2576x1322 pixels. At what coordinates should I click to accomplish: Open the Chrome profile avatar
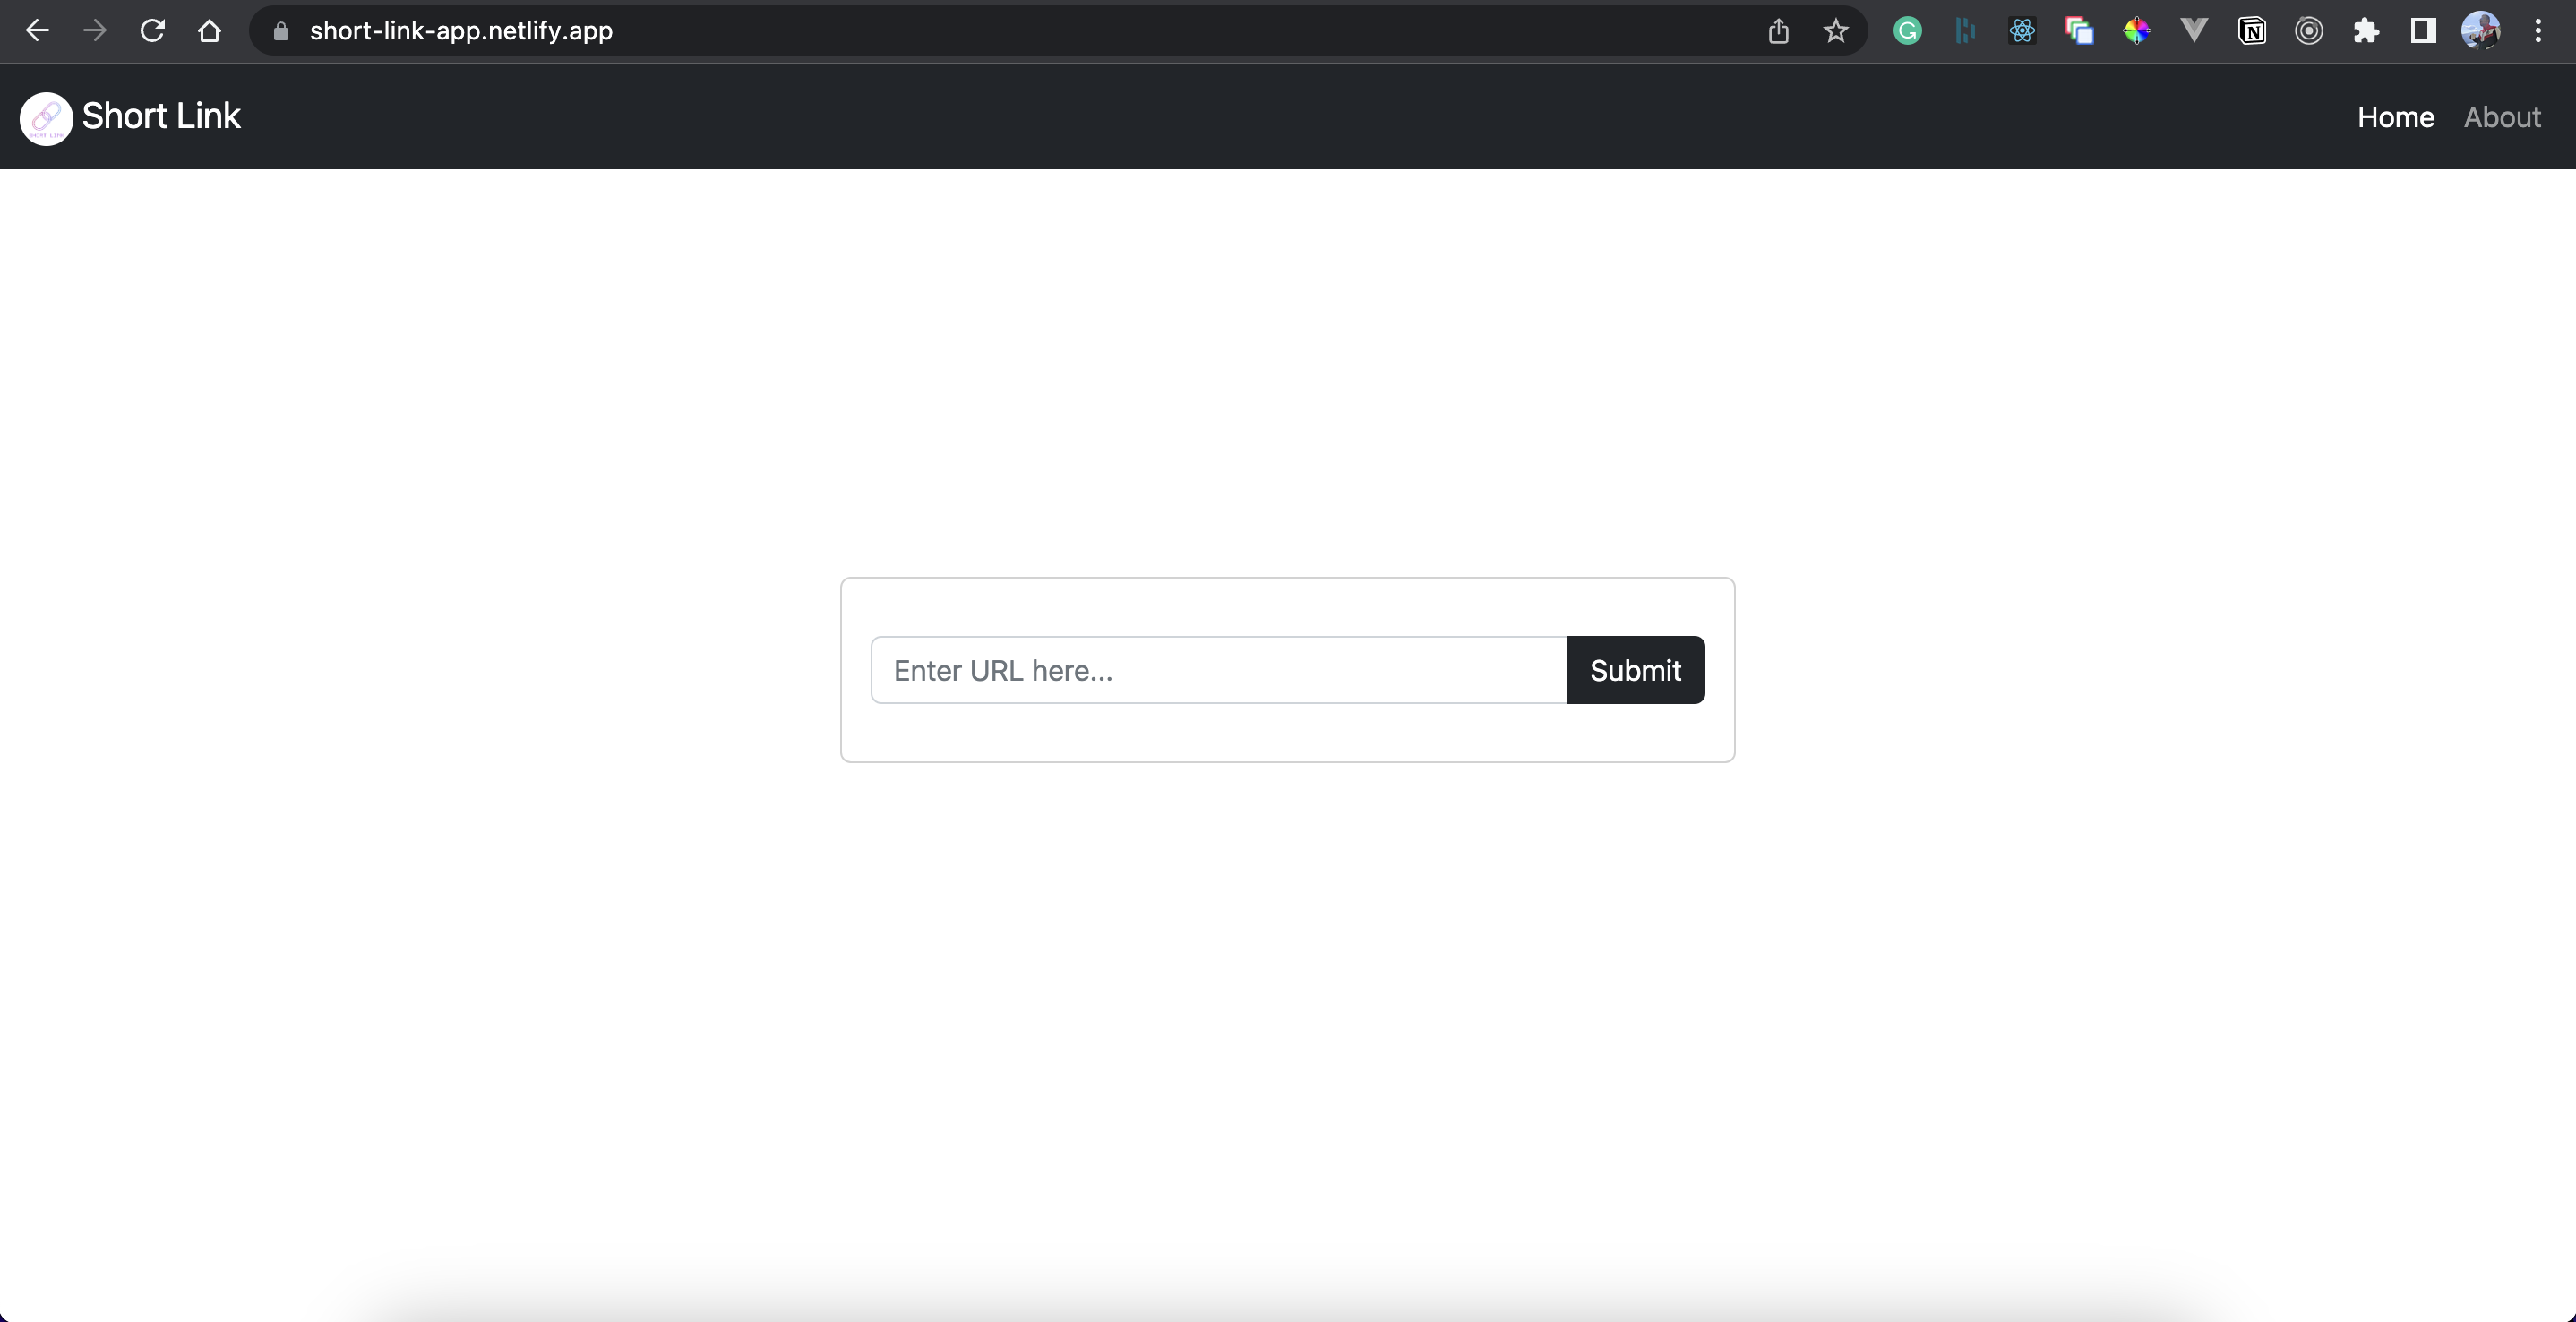tap(2480, 31)
